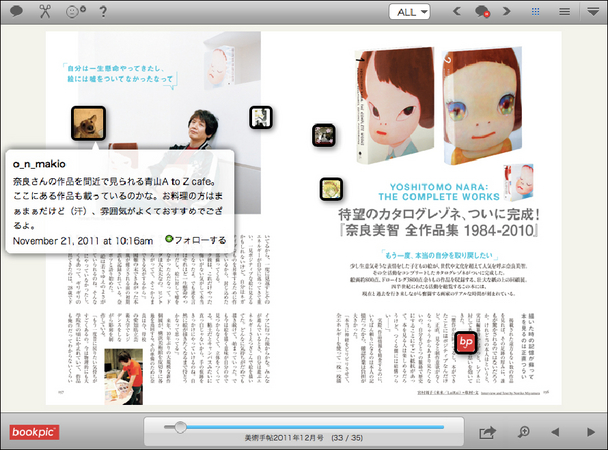The image size is (608, 450).
Task: Go to previous page with the left triangle
Action: click(x=555, y=432)
